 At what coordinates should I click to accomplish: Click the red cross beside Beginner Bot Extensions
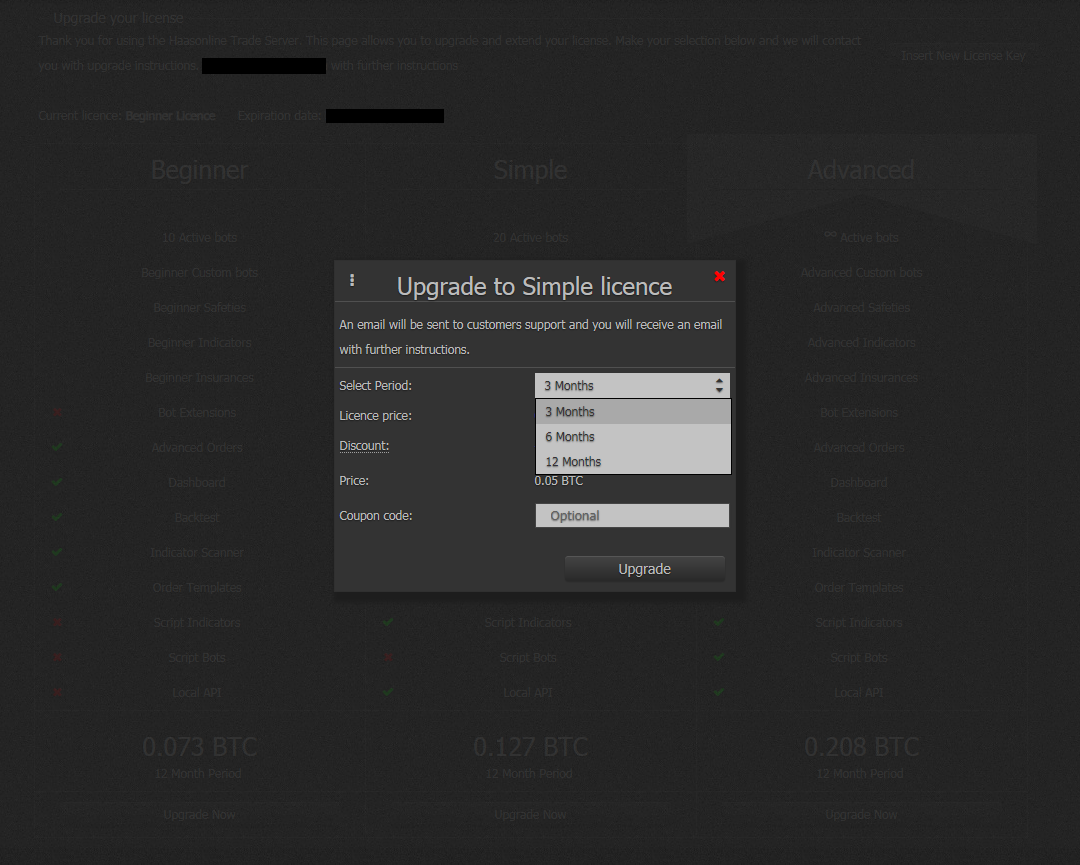pos(58,413)
